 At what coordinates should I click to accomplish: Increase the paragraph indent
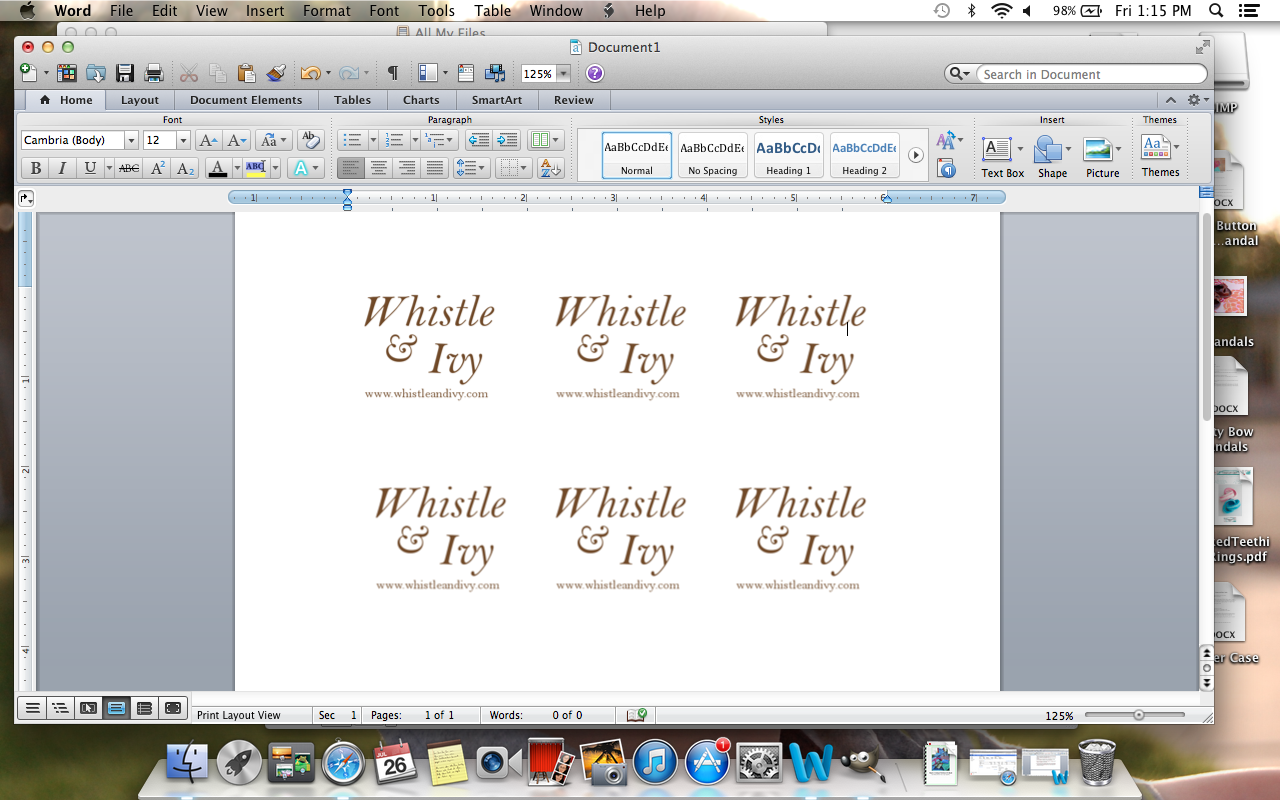coord(507,140)
